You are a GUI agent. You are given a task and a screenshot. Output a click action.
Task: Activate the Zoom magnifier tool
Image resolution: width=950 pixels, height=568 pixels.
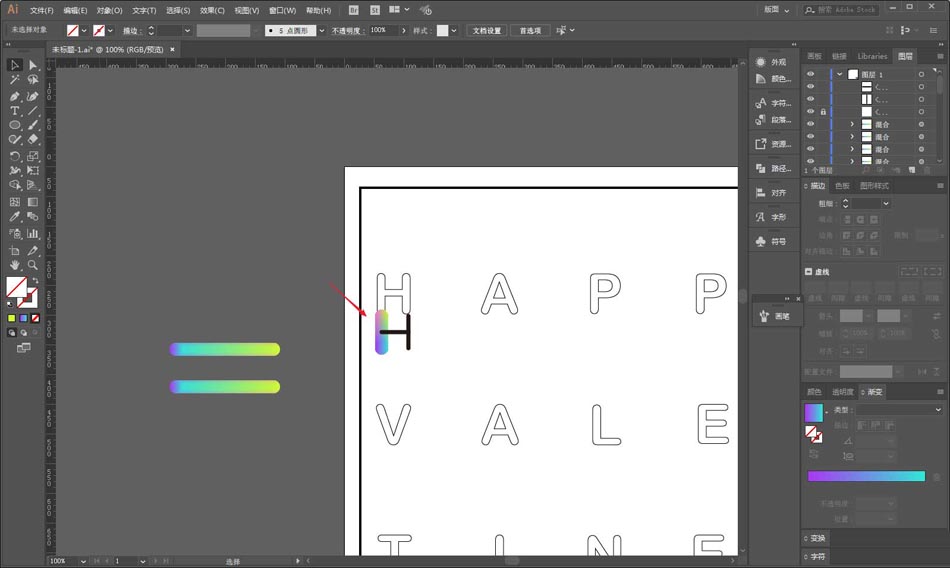(33, 265)
